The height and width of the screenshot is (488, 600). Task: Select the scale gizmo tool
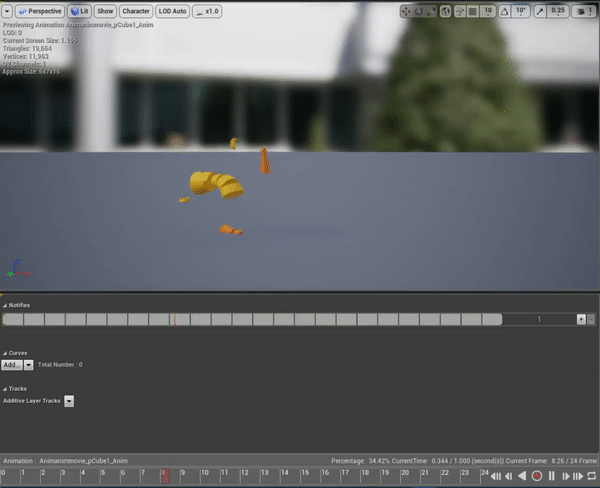(431, 11)
